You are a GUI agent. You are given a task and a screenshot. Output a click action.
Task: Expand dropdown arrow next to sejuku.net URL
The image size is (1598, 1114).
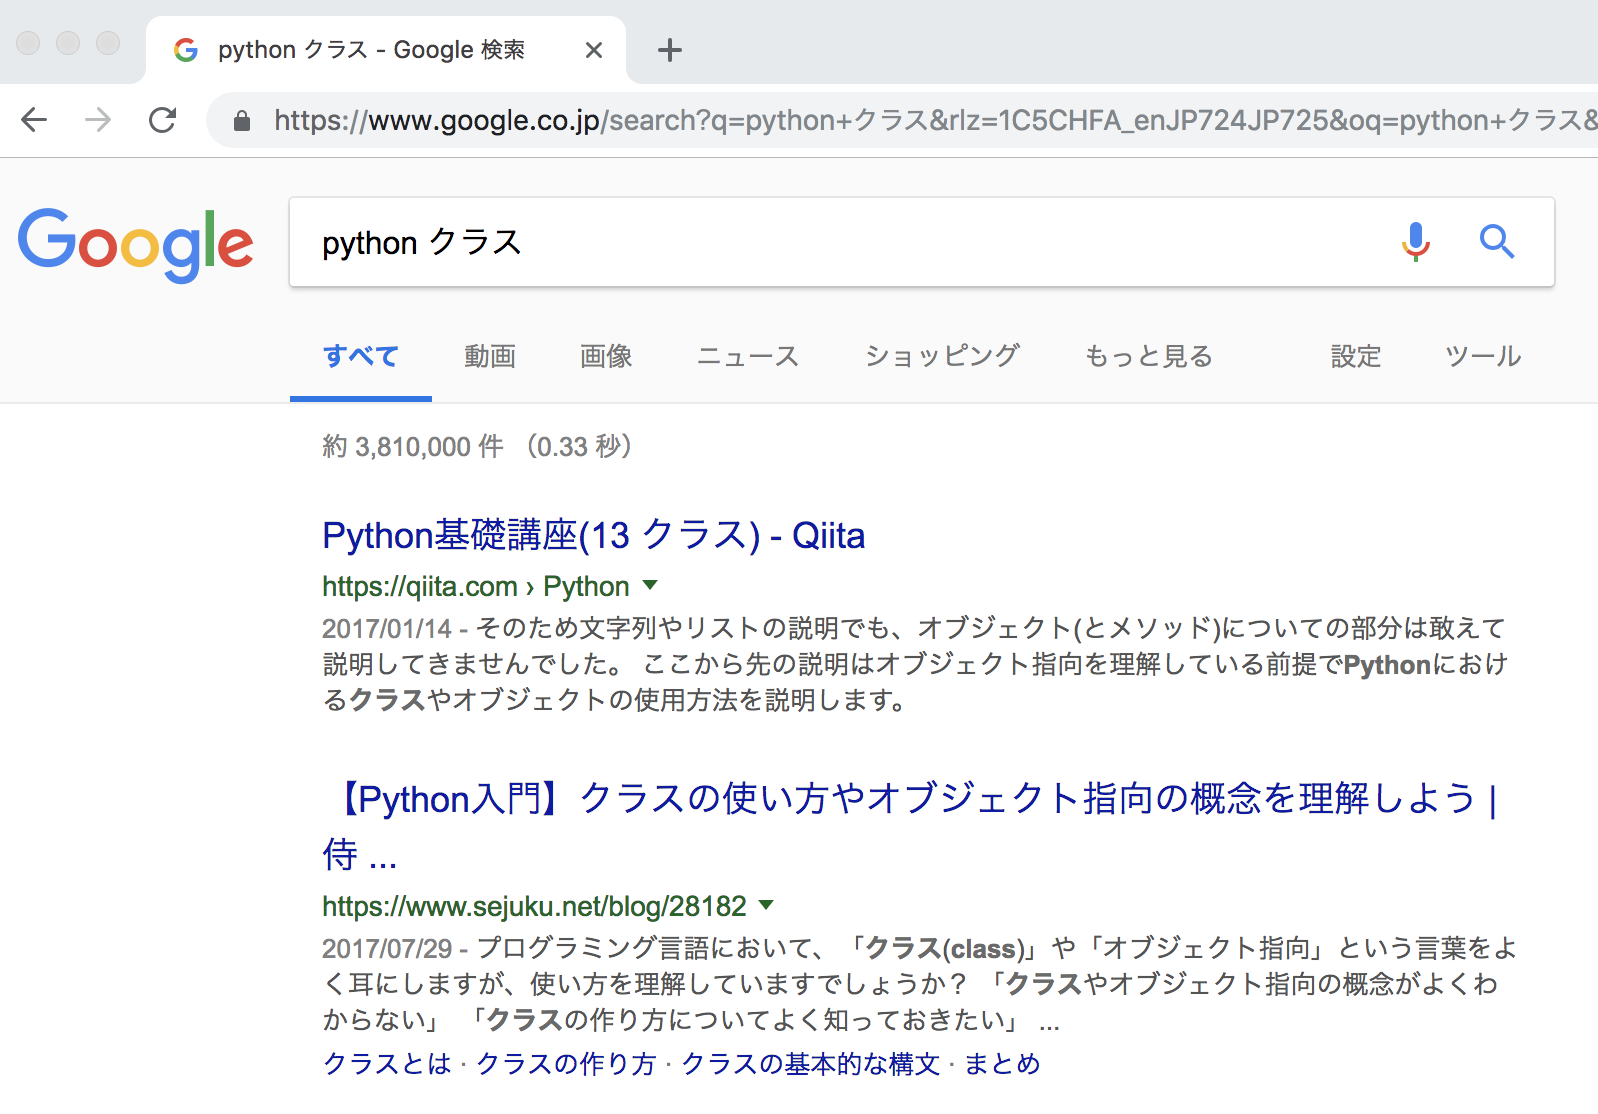coord(766,905)
